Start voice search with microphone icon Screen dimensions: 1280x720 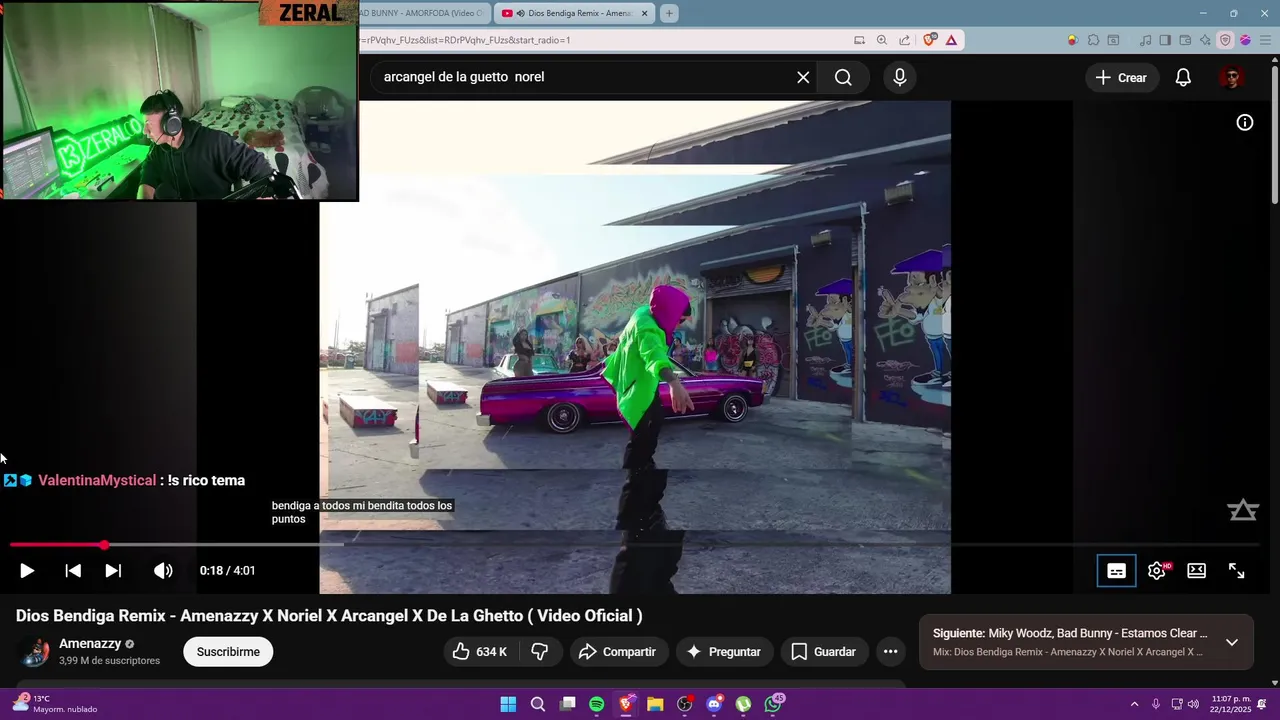coord(900,77)
